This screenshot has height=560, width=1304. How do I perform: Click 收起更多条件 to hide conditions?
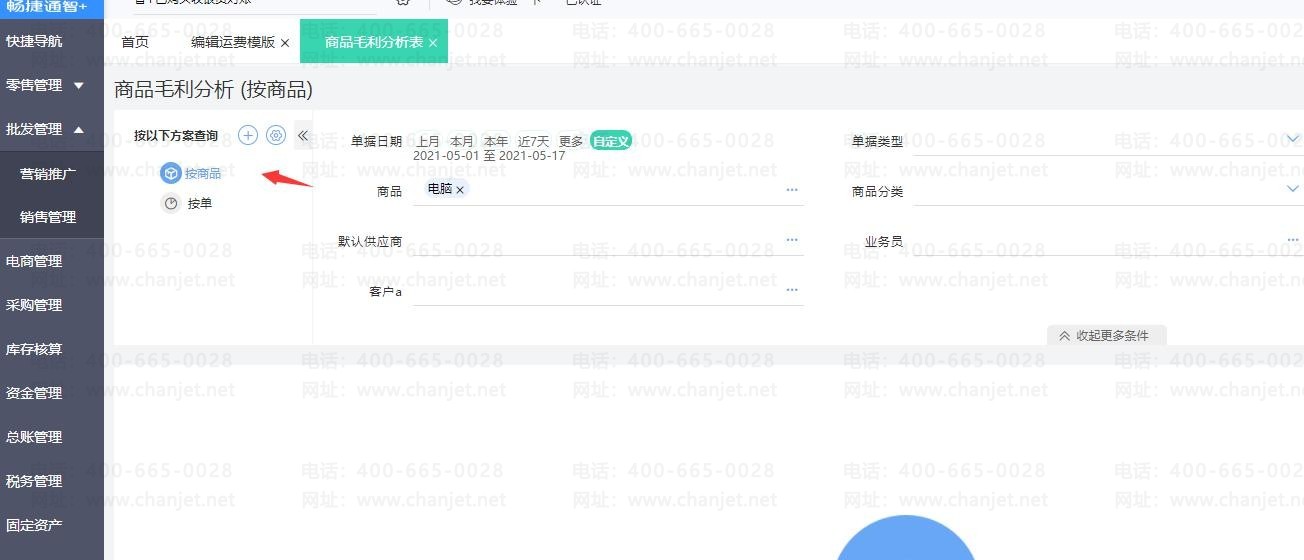click(1106, 336)
